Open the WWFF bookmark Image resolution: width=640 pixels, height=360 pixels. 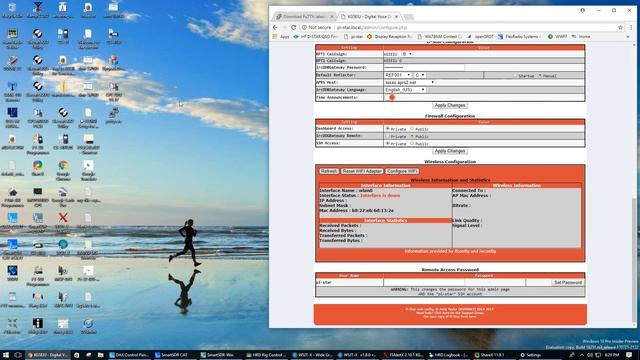coord(558,37)
